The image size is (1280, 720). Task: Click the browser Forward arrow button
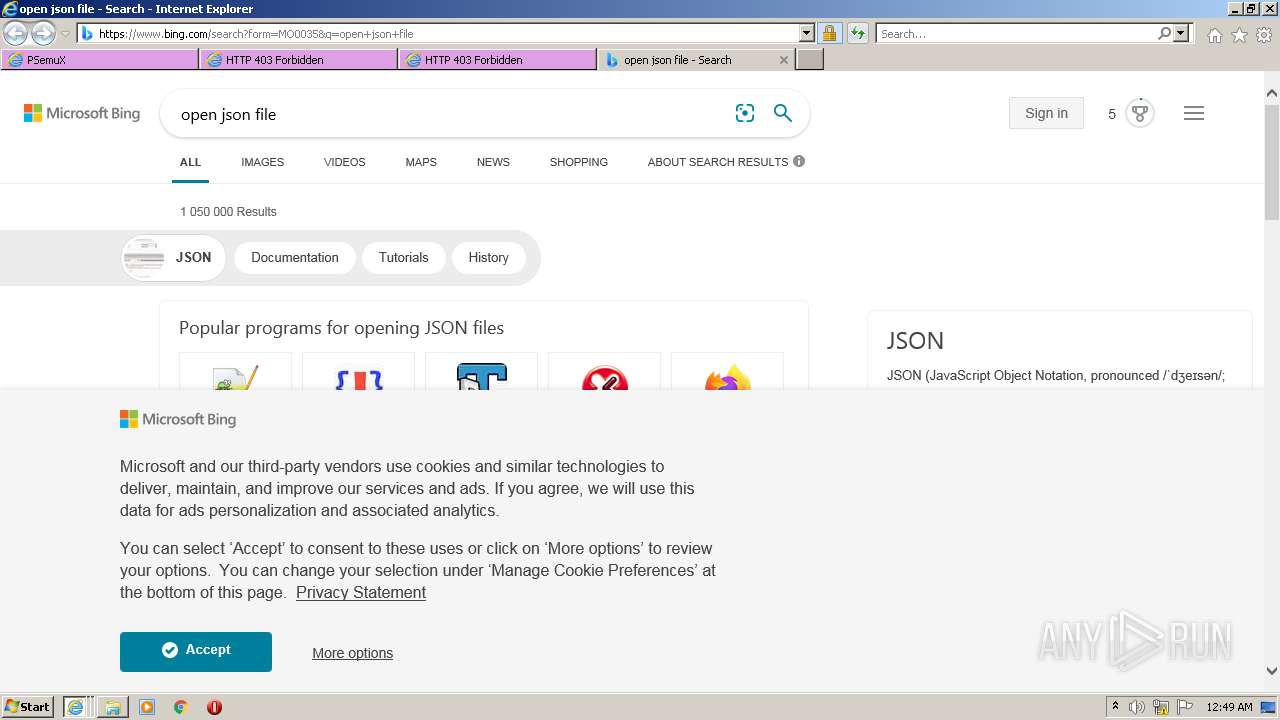(x=43, y=34)
